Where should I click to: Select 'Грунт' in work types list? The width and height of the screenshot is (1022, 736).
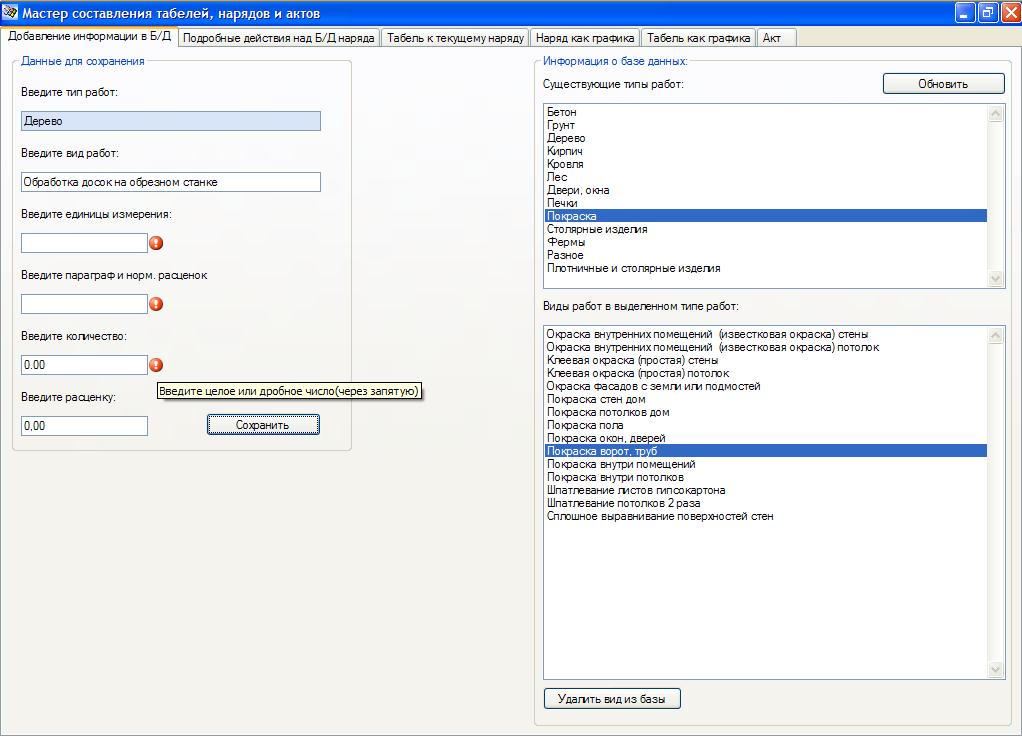(x=766, y=125)
